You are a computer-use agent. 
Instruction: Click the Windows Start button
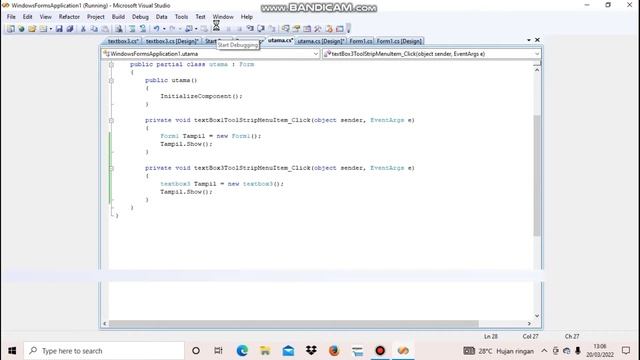(12, 351)
